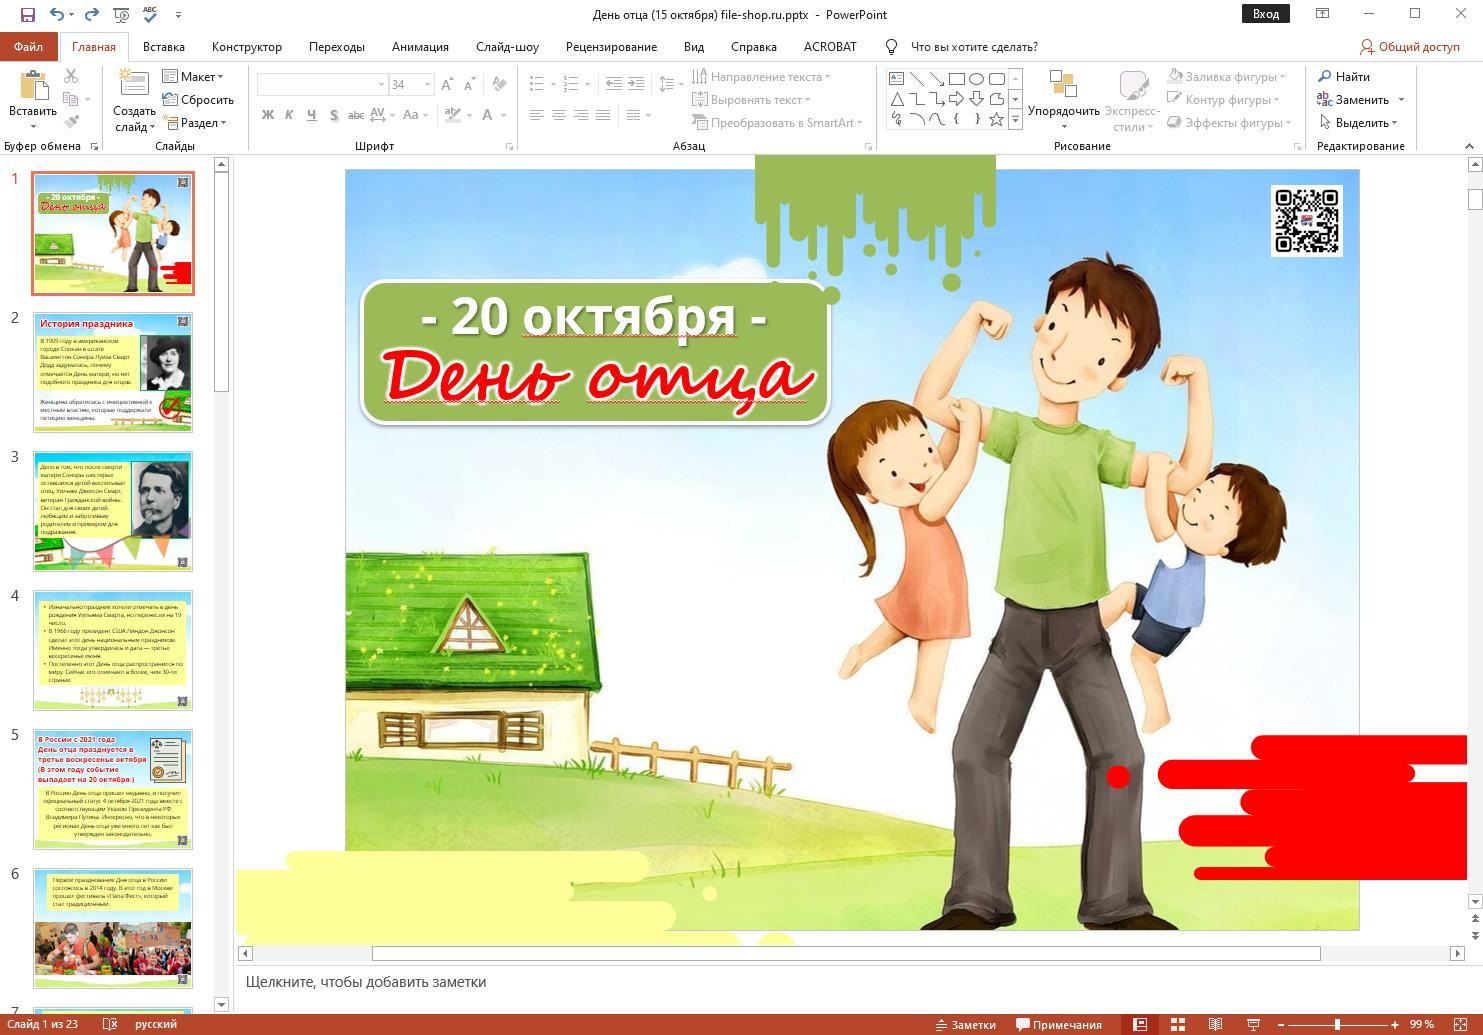The height and width of the screenshot is (1035, 1483).
Task: Toggle text shadow (S)
Action: coord(333,115)
